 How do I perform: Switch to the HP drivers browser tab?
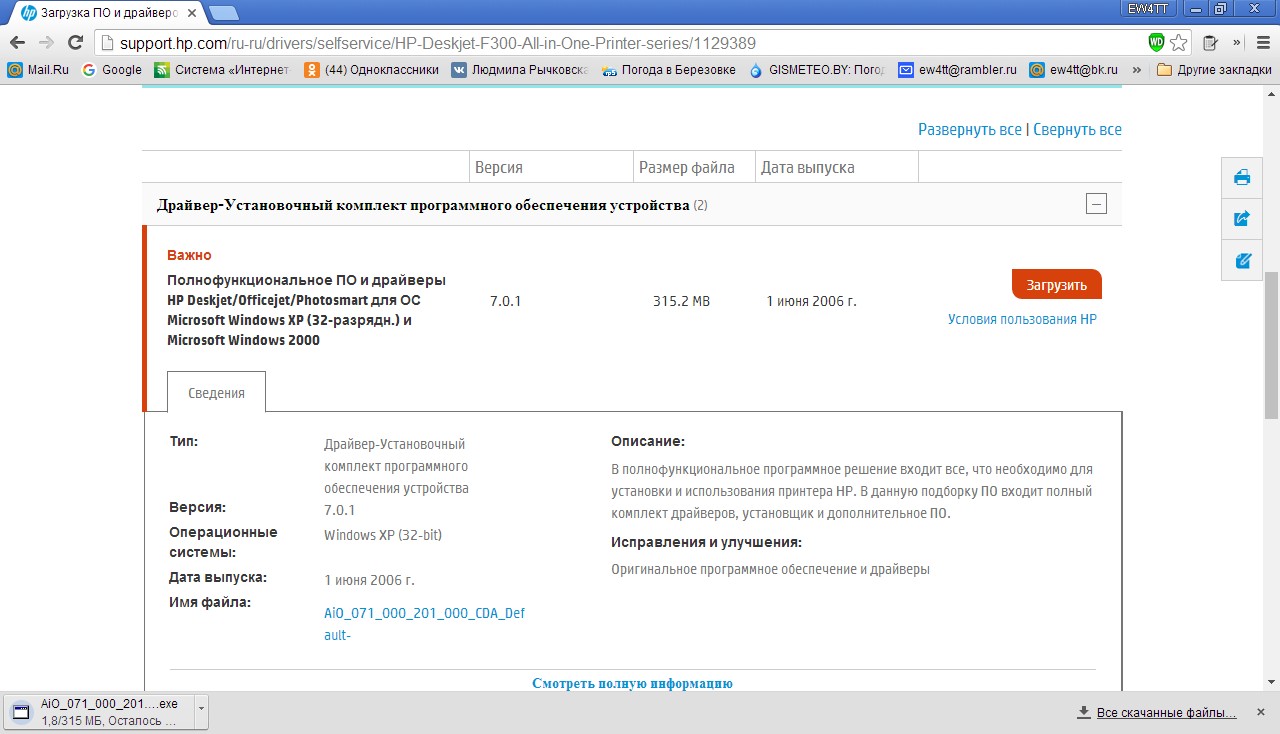108,12
